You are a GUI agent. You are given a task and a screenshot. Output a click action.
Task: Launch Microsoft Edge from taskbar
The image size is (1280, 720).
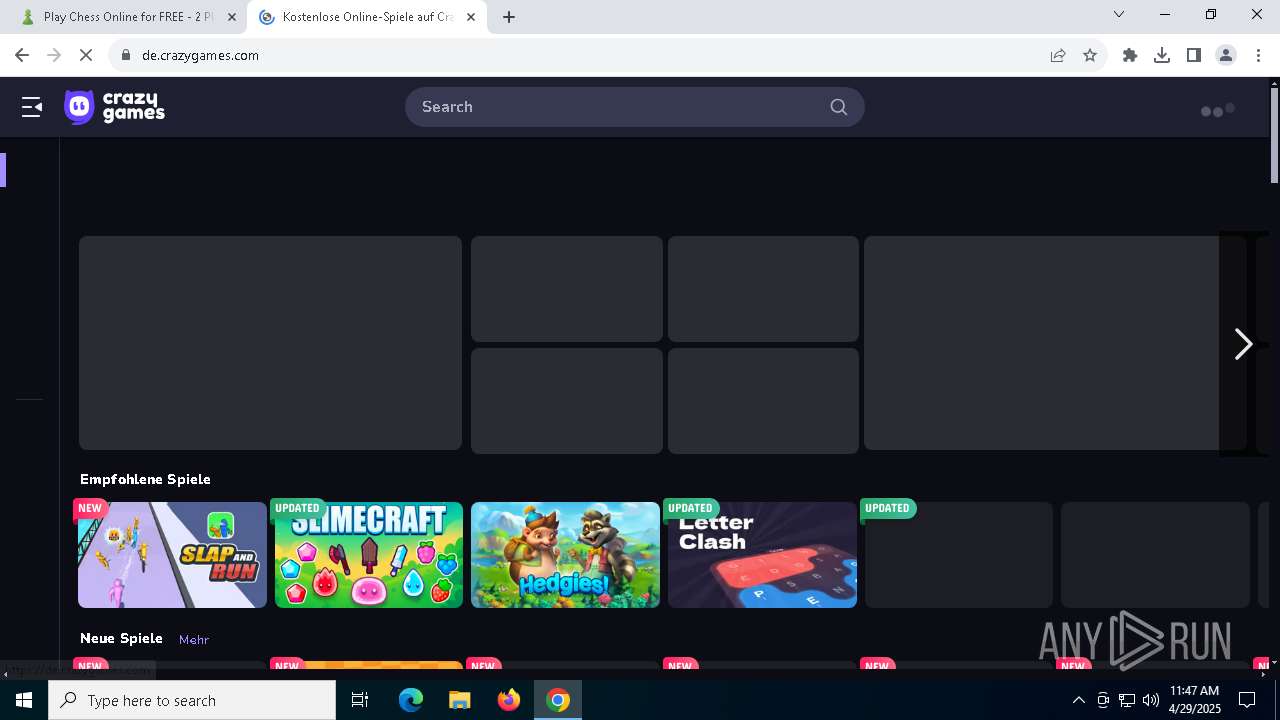coord(411,700)
